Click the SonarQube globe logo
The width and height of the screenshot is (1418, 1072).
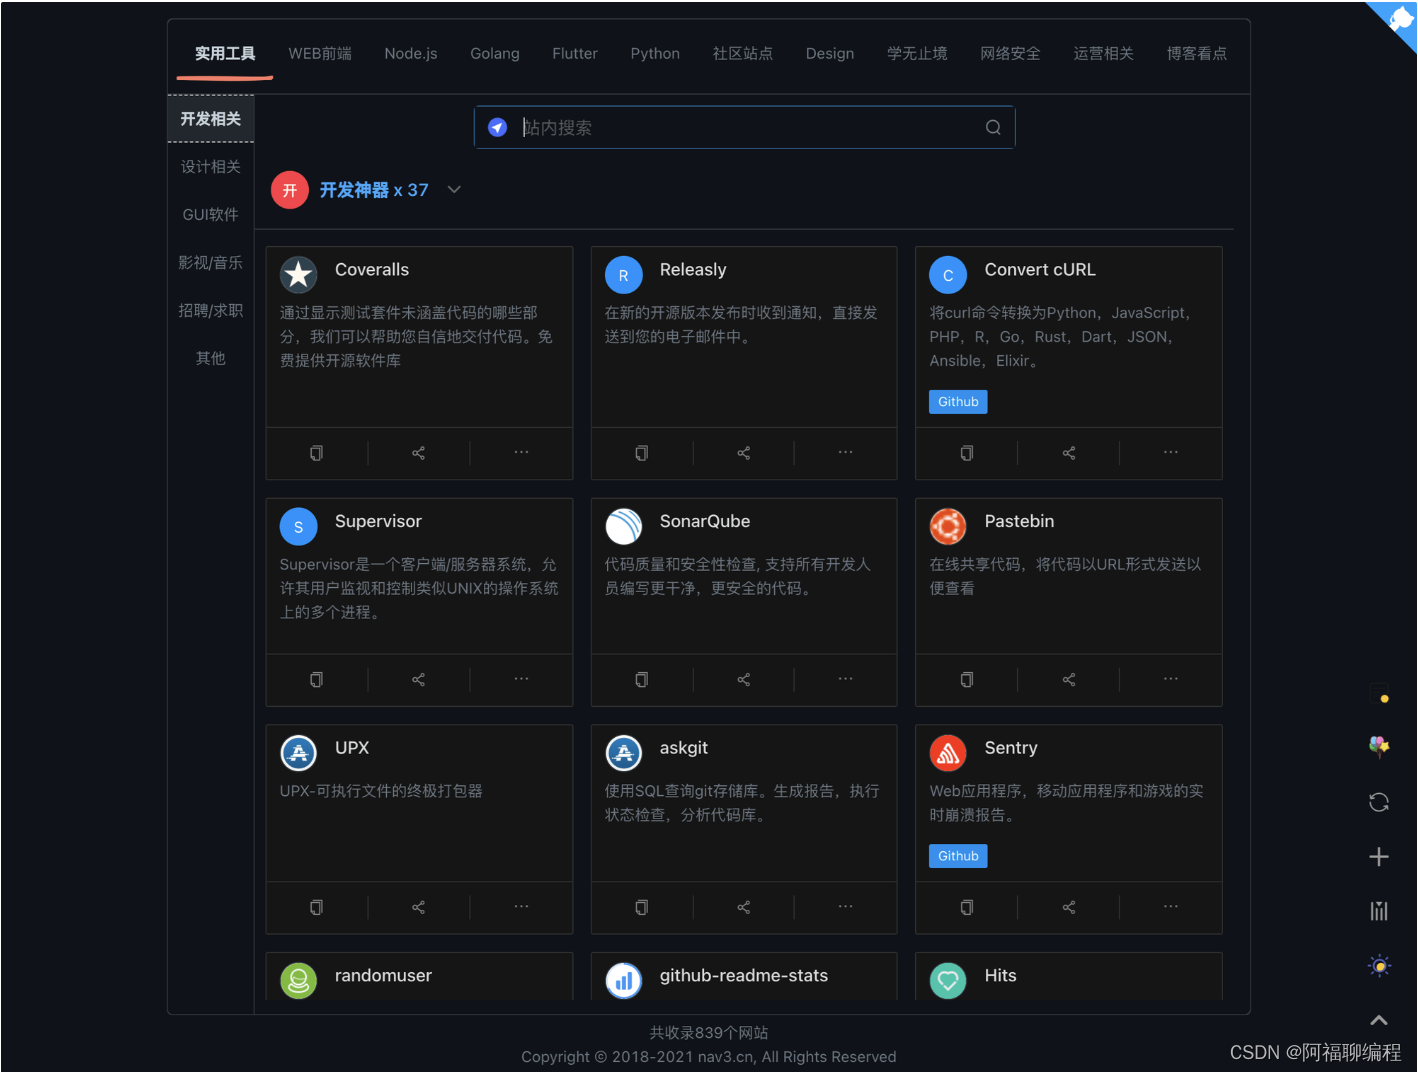[x=623, y=527]
